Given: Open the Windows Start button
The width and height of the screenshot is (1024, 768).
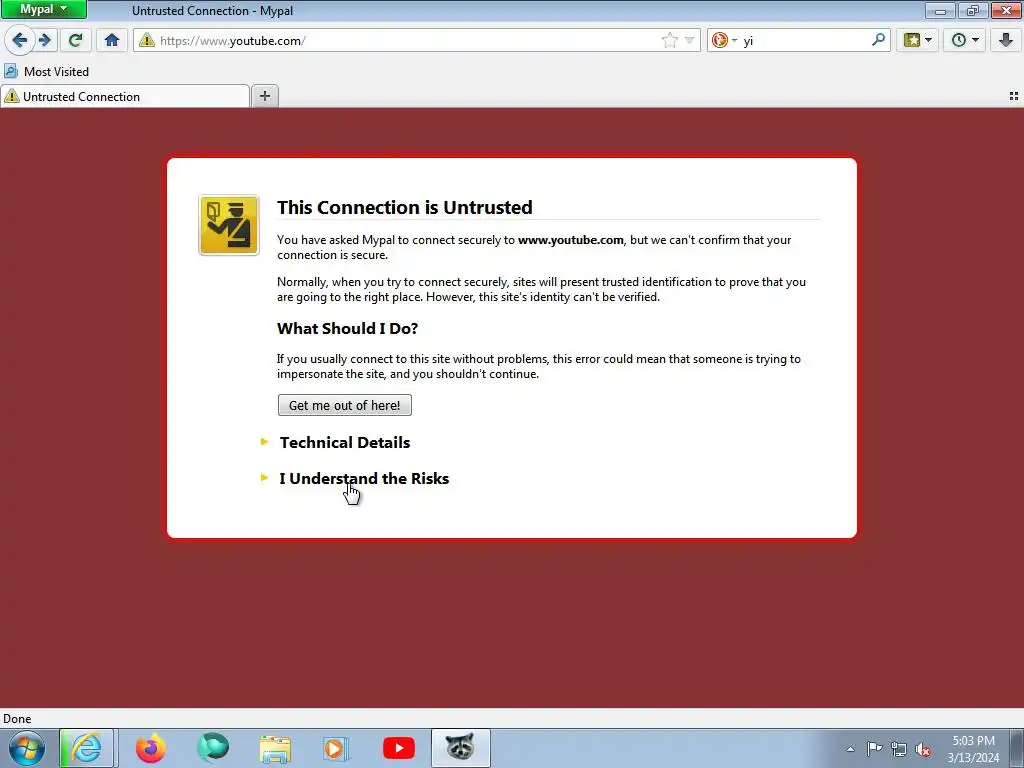Looking at the screenshot, I should (27, 748).
